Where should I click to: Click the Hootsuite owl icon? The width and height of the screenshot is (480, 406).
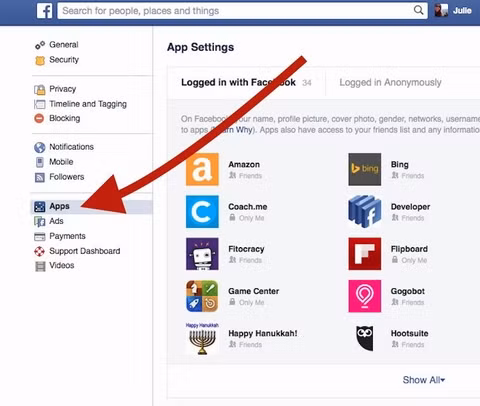pyautogui.click(x=365, y=338)
